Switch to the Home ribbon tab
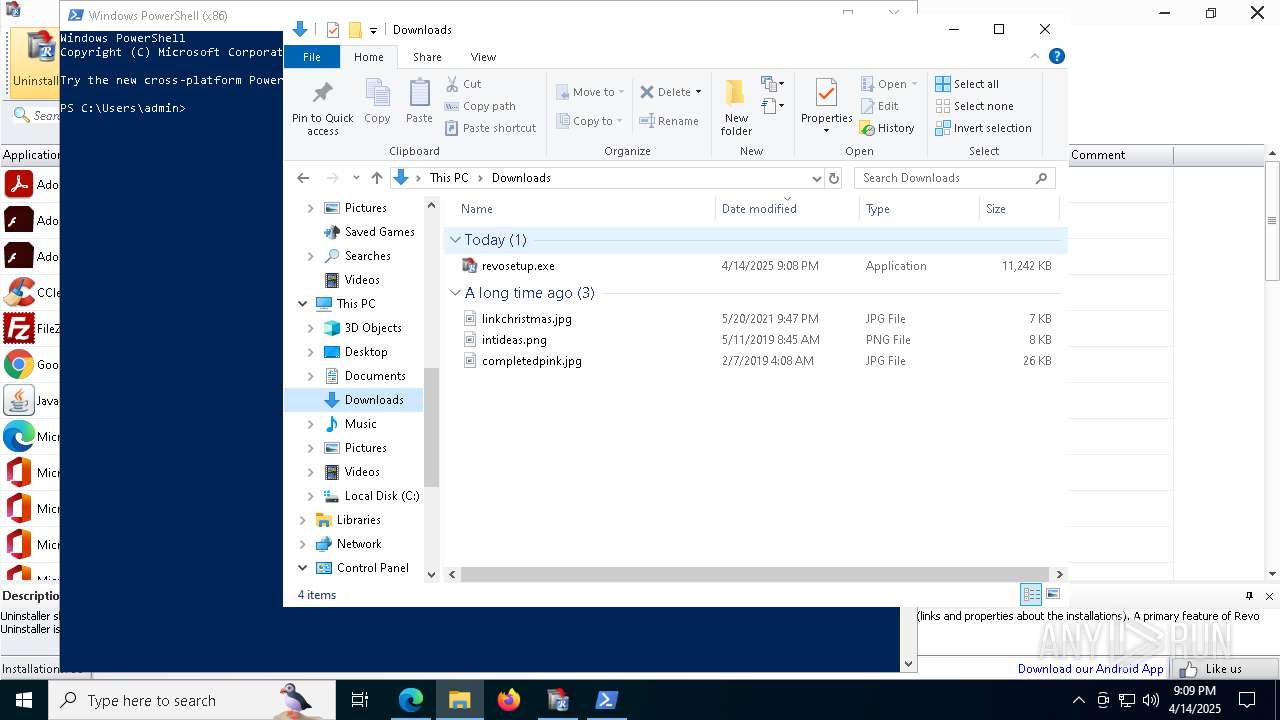Viewport: 1280px width, 720px height. [368, 57]
